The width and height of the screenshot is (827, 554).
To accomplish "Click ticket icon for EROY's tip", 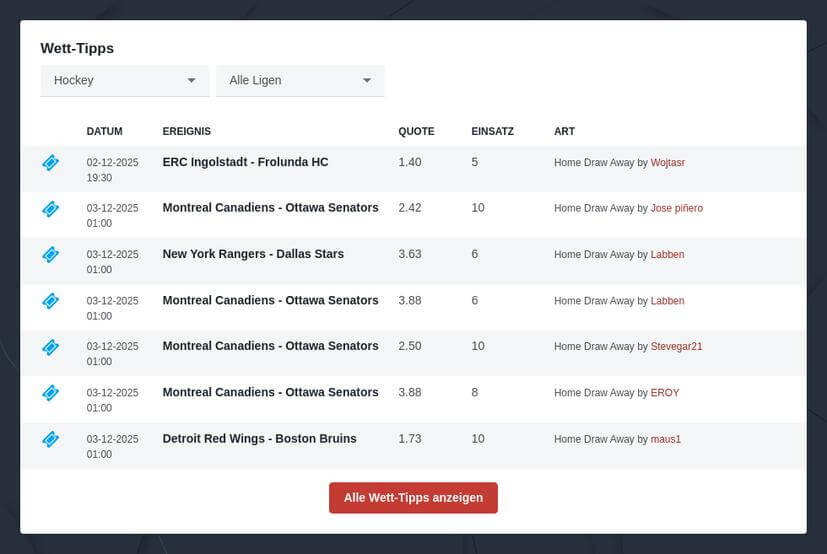I will tap(51, 393).
